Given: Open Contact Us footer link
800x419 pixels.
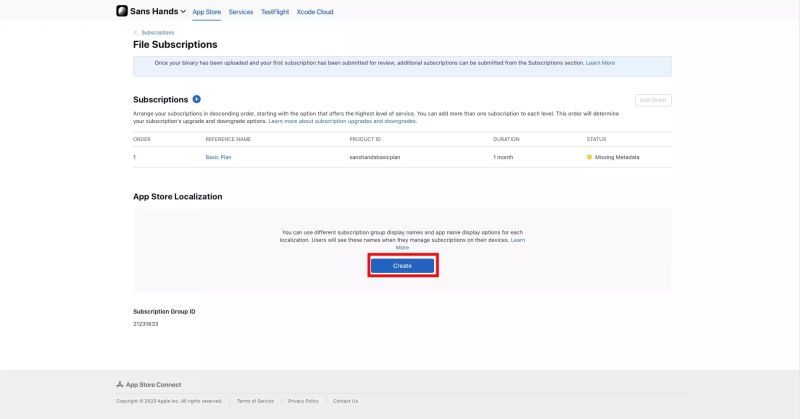Looking at the screenshot, I should click(x=345, y=401).
